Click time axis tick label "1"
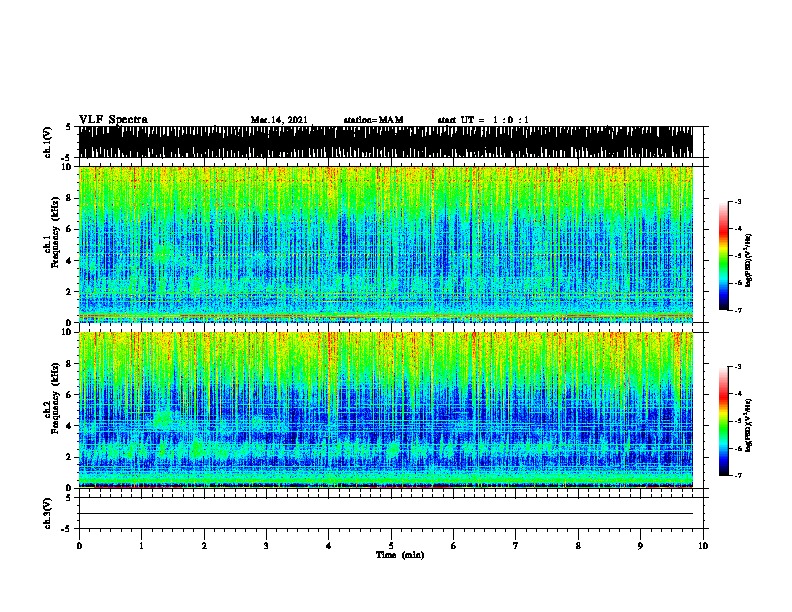This screenshot has height=612, width=792. [141, 546]
